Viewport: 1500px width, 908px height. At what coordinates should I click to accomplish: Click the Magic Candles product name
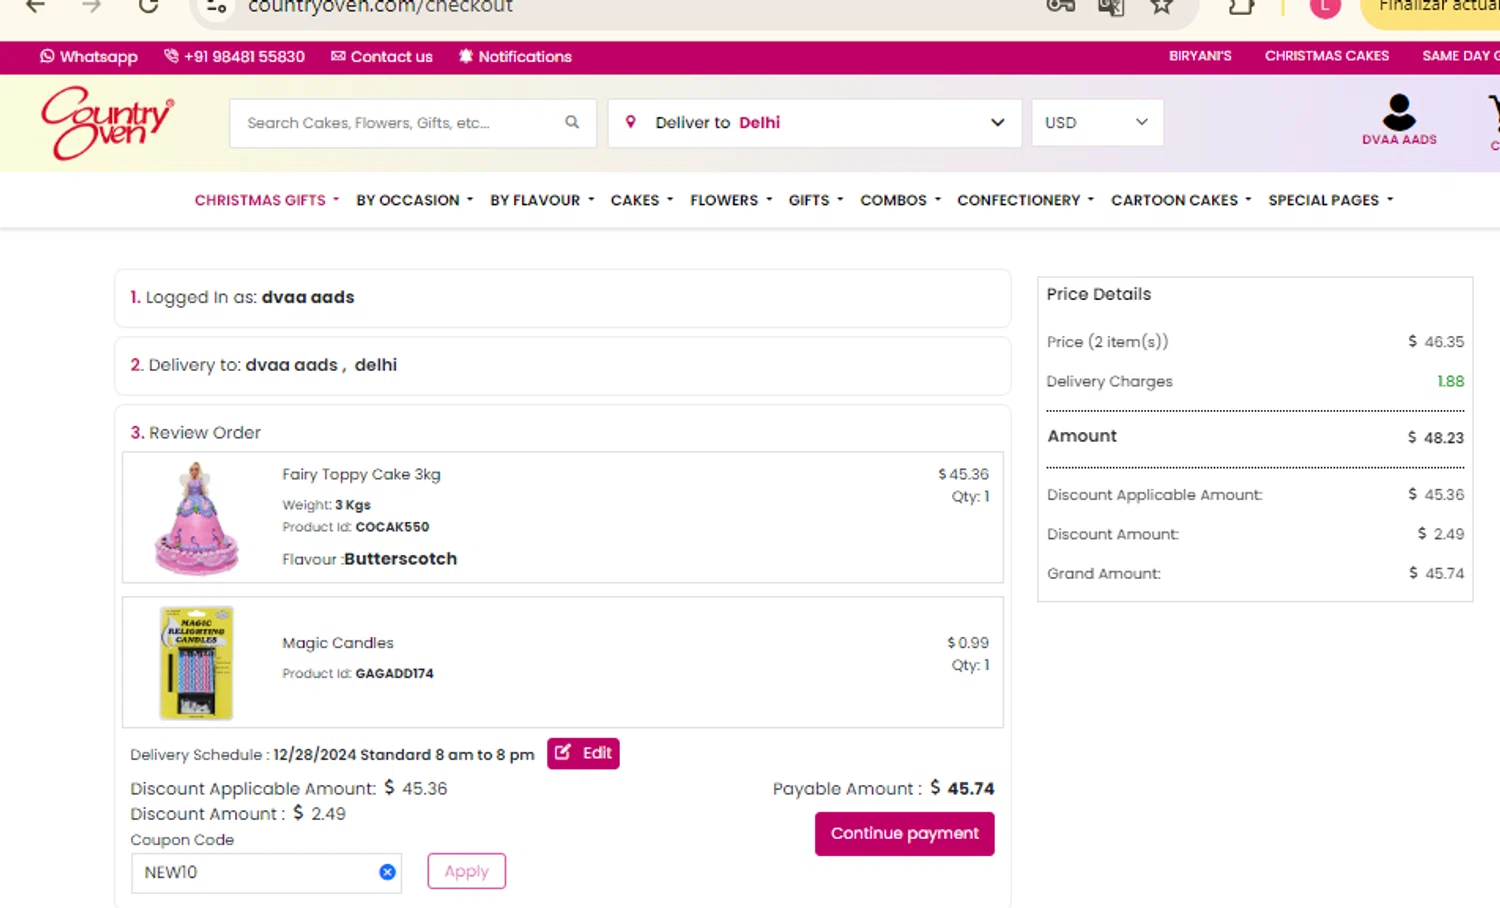point(338,643)
